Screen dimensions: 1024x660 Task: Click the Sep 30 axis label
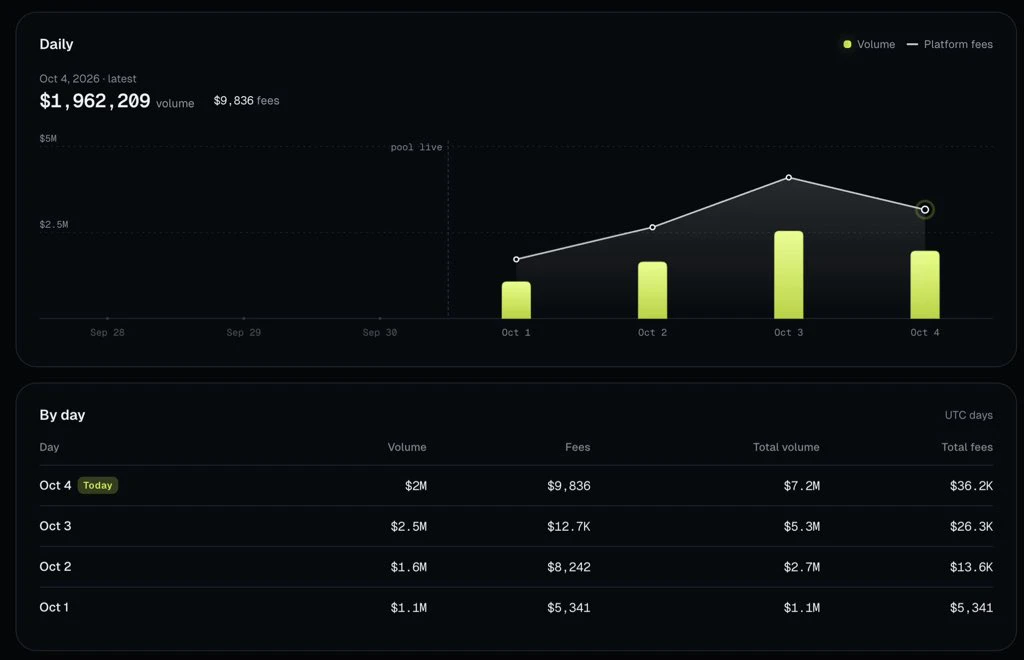380,332
